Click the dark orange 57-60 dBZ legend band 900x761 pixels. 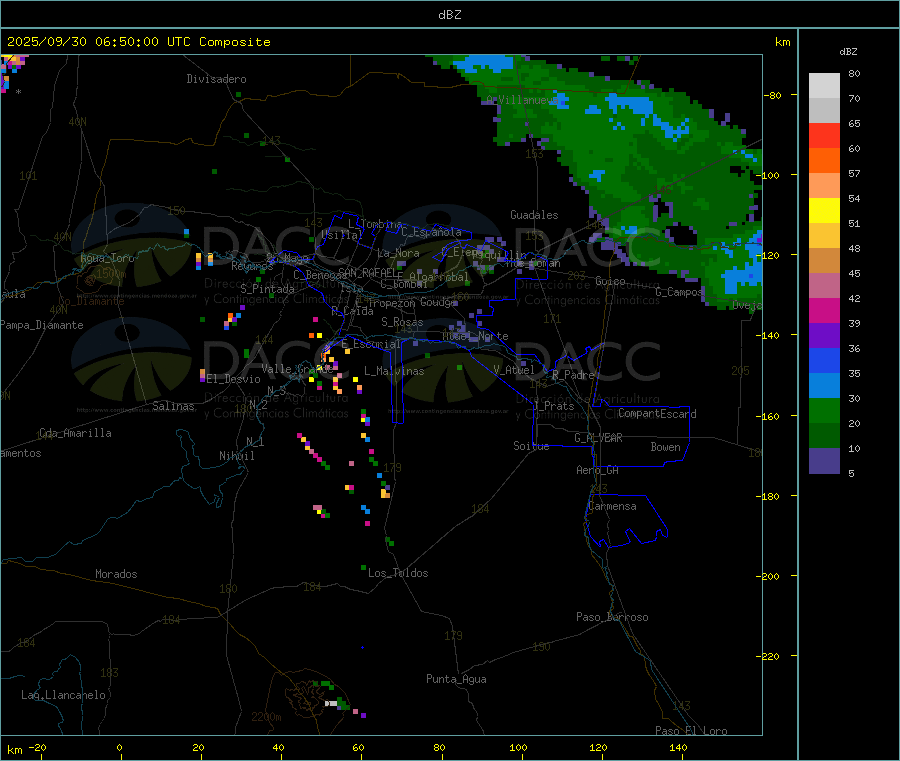824,161
